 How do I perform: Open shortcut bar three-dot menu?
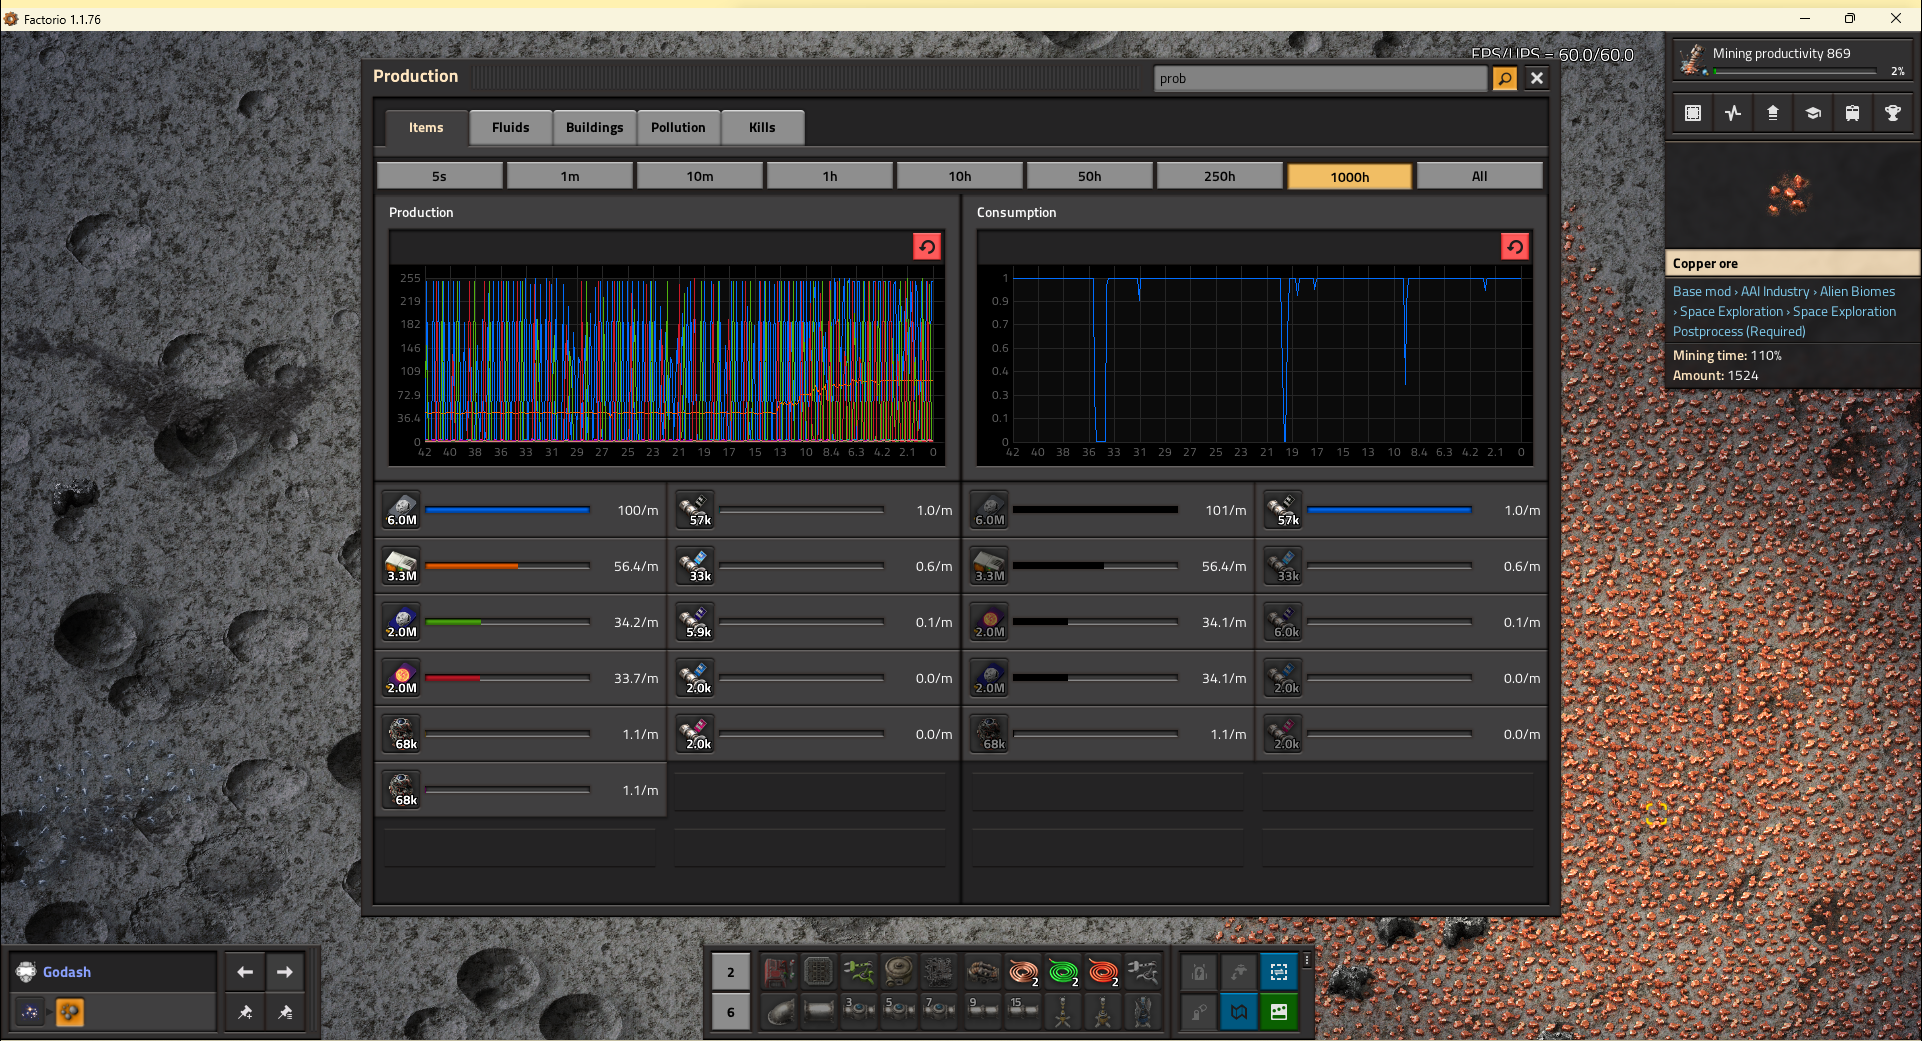[x=1306, y=960]
